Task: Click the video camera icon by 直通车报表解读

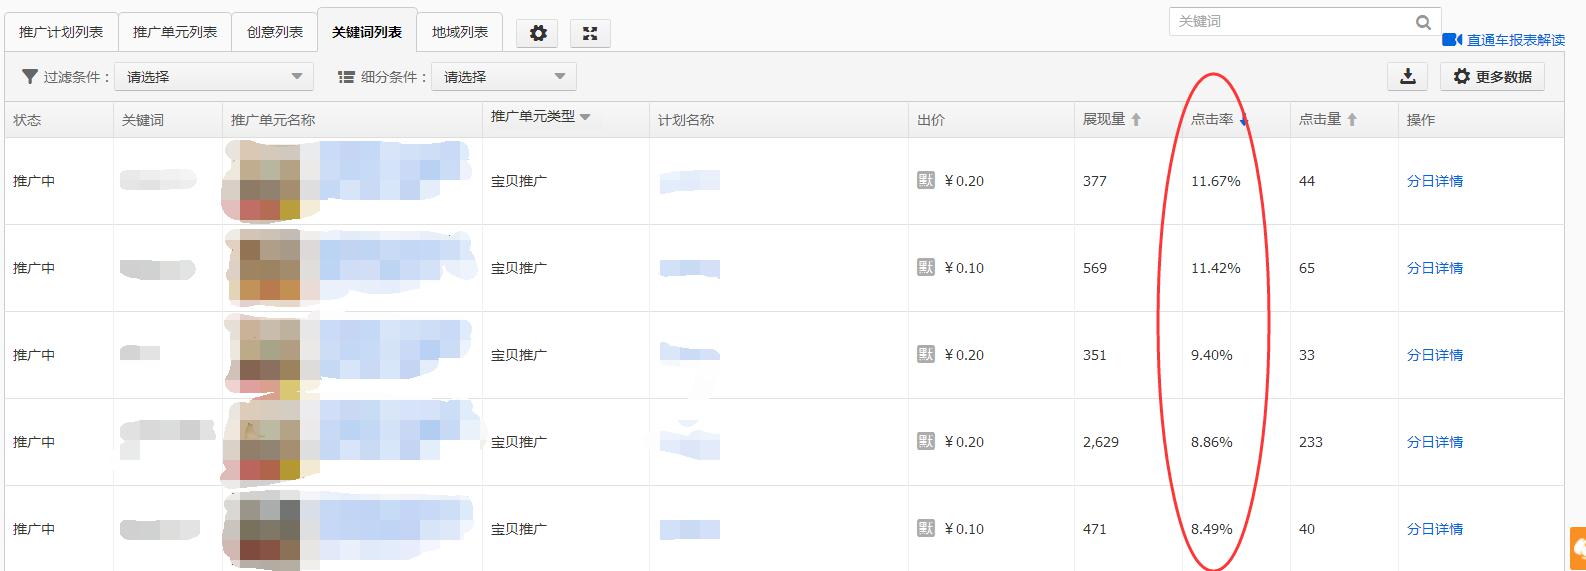Action: (x=1452, y=40)
